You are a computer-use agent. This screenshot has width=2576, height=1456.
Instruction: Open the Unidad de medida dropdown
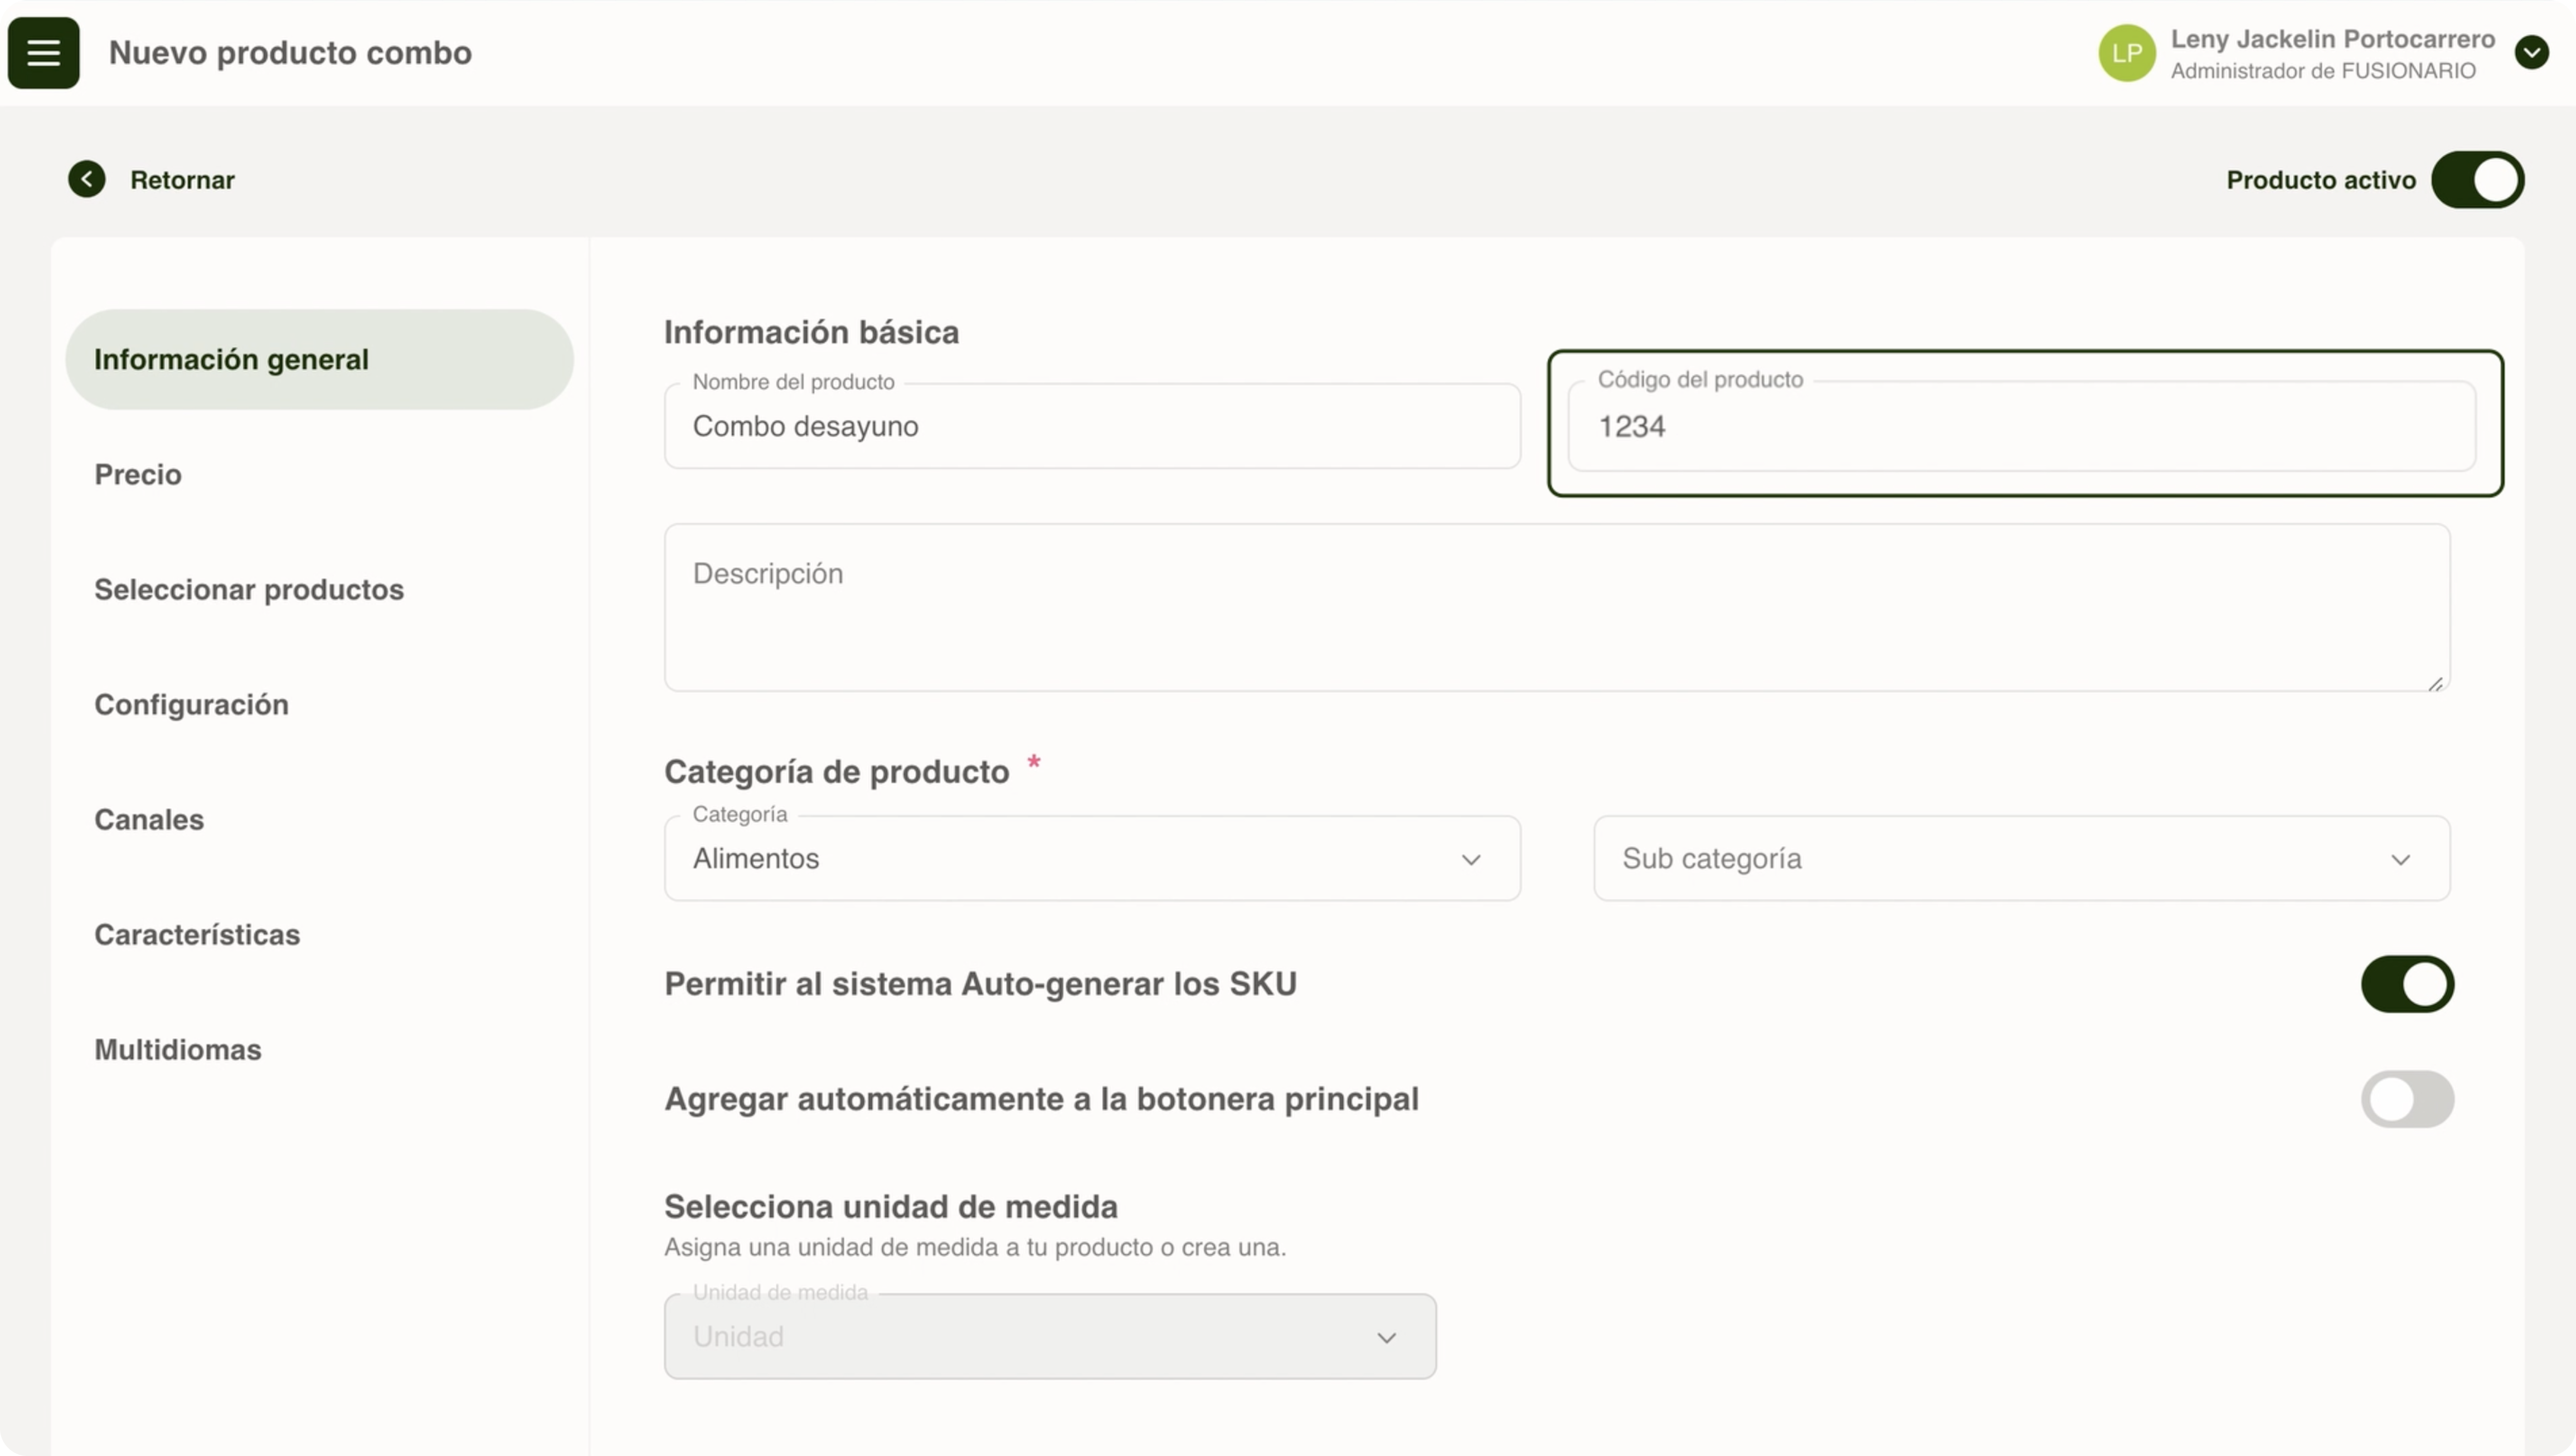1049,1337
